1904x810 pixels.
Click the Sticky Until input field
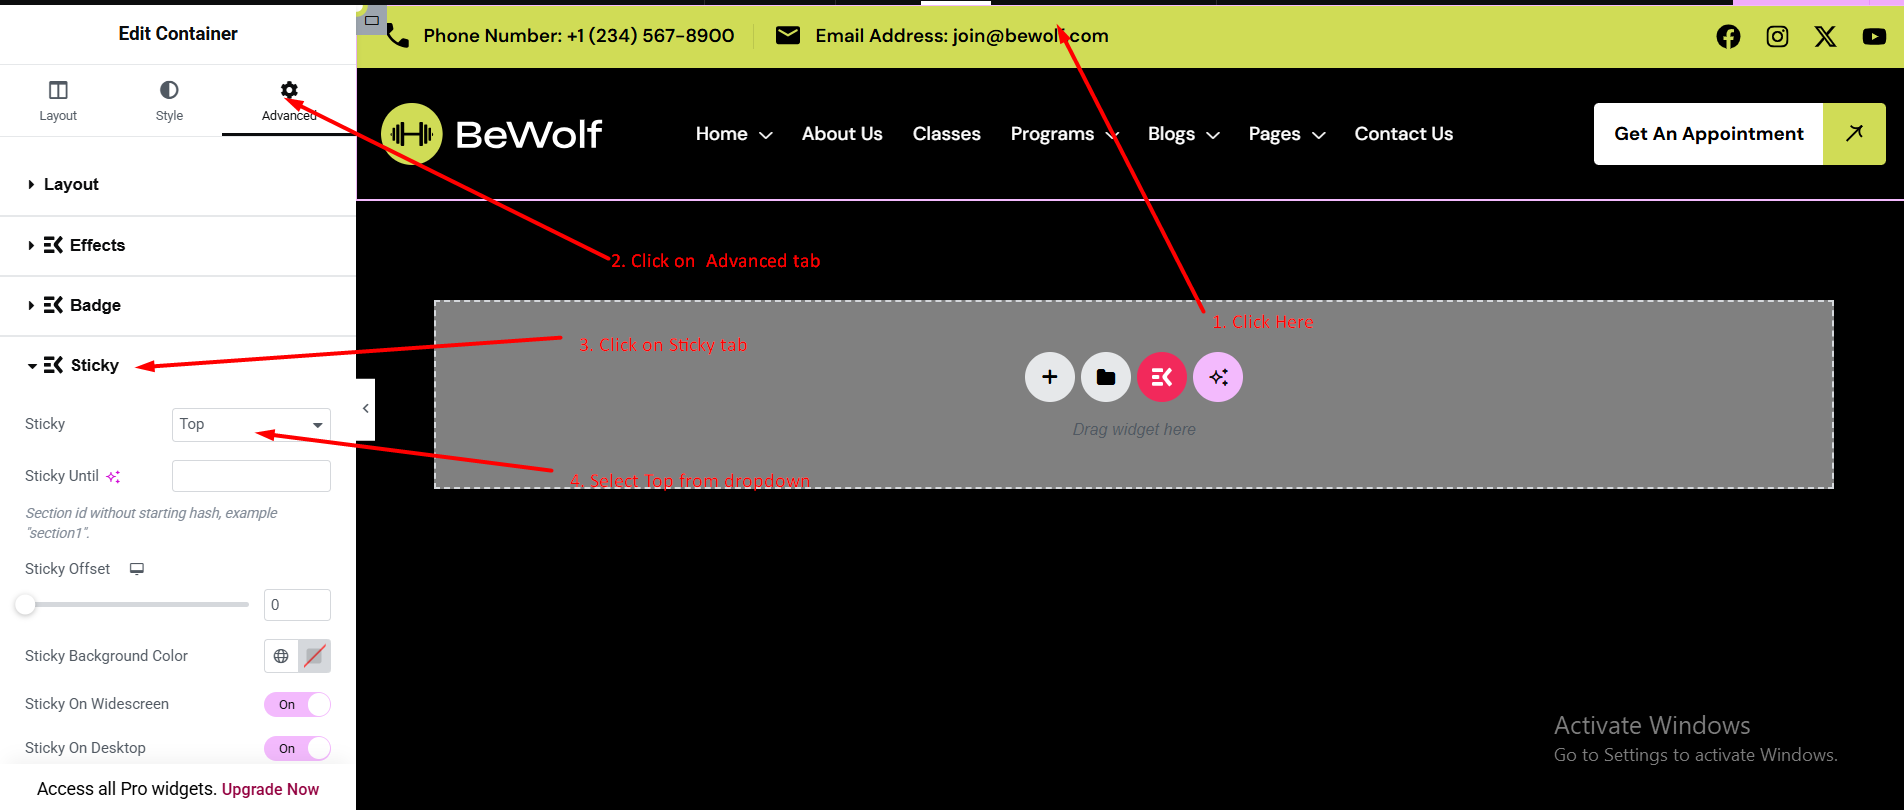tap(251, 476)
